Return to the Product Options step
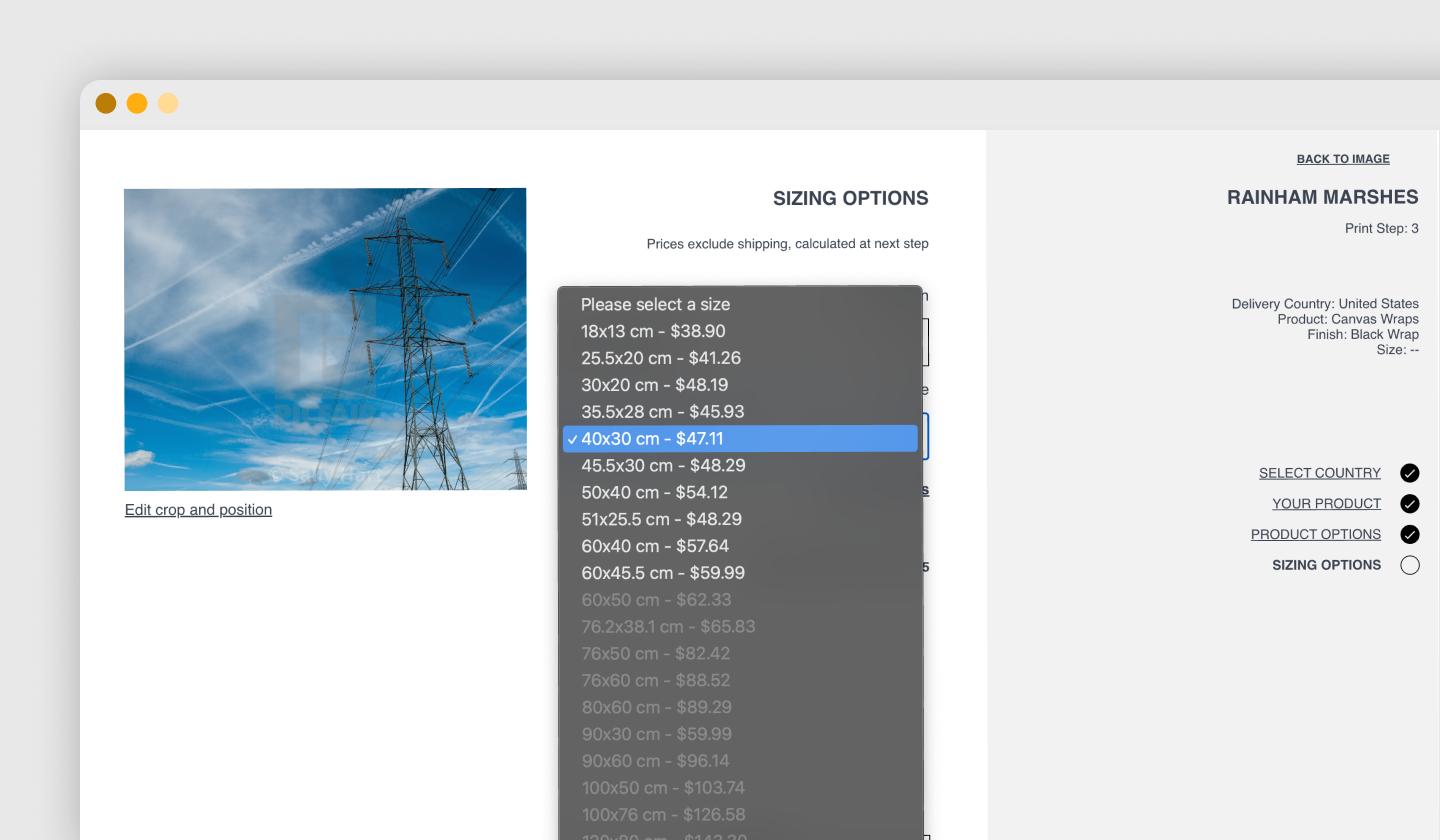Viewport: 1440px width, 840px height. 1315,535
